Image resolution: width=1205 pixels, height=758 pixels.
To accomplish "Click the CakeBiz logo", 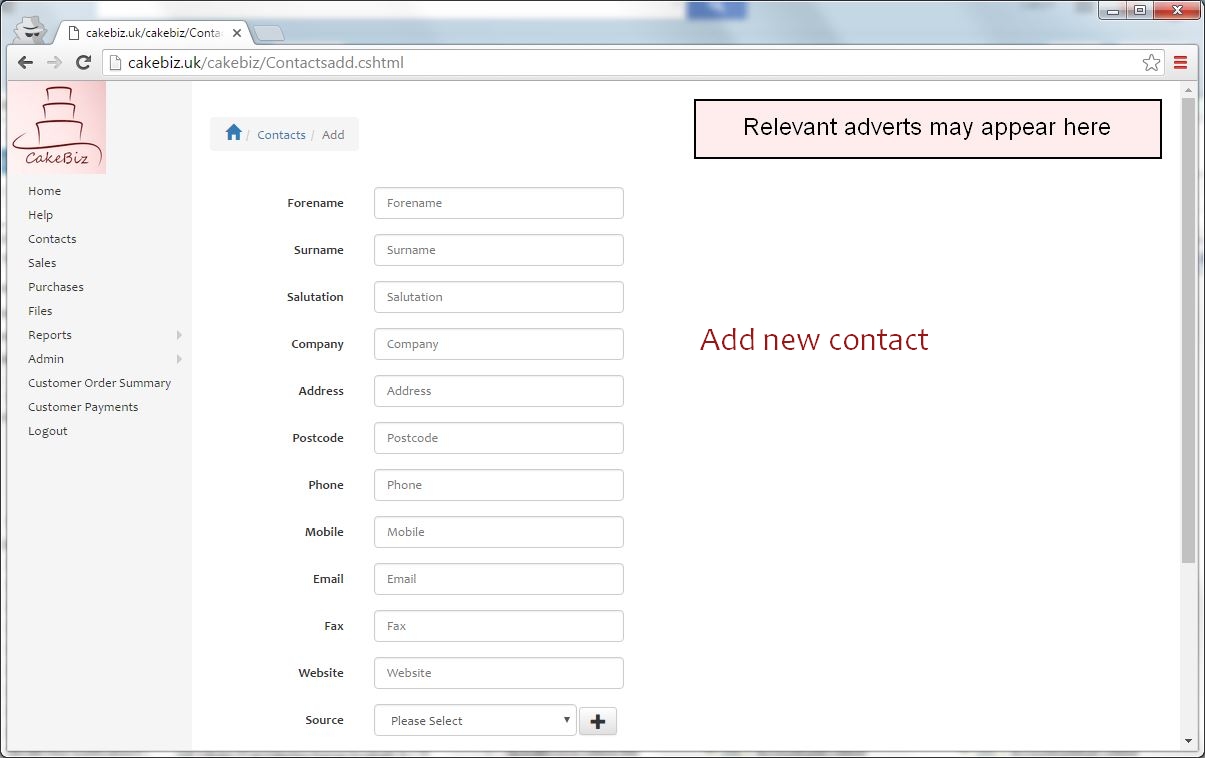I will coord(57,126).
